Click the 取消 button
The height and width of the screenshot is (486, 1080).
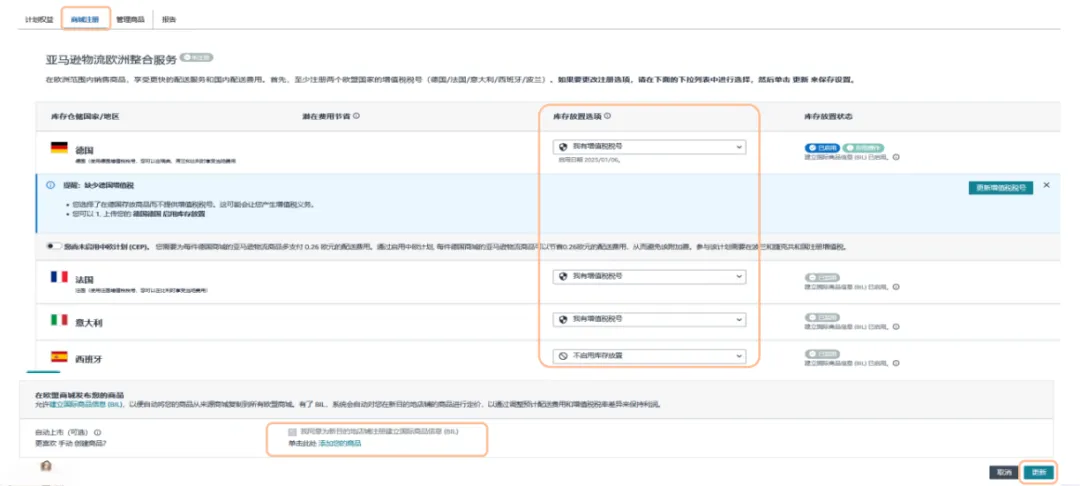[1002, 472]
